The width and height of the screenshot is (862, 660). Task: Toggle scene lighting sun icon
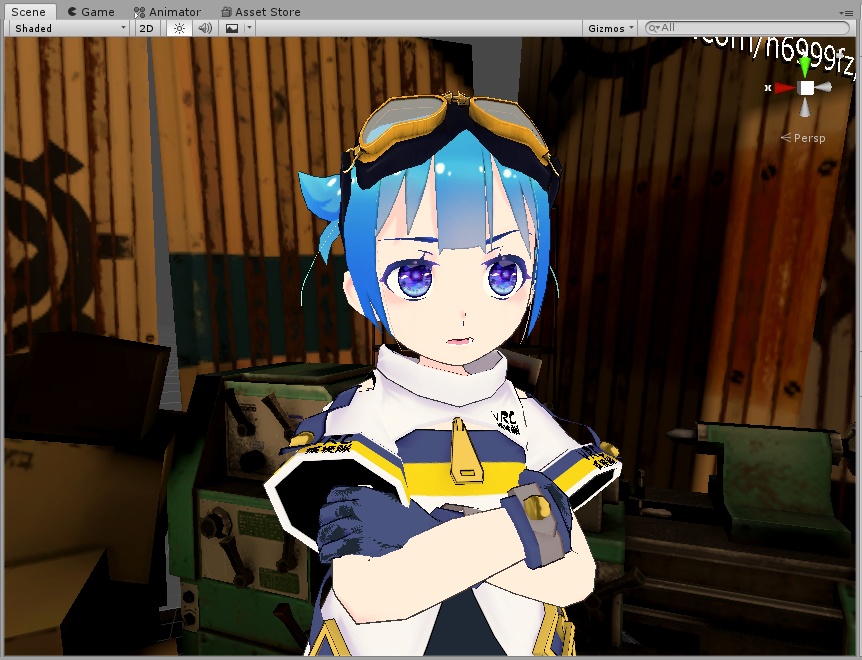179,28
